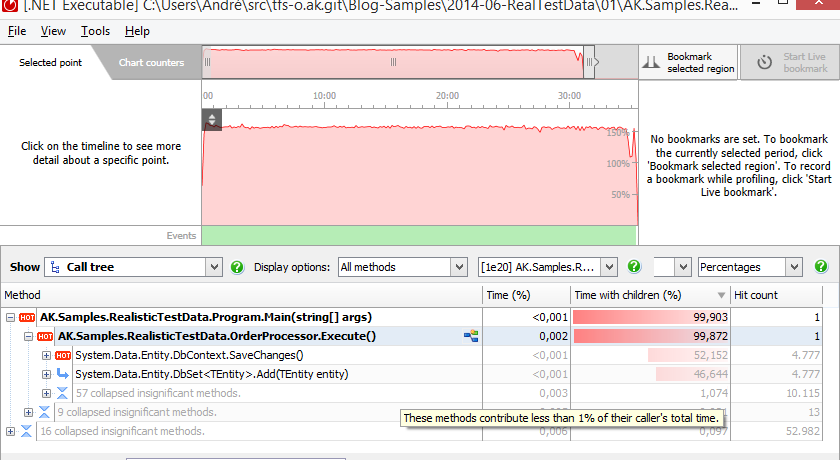Screen dimensions: 840x460
Task: Switch to the Chart counters tab
Action: click(x=151, y=63)
